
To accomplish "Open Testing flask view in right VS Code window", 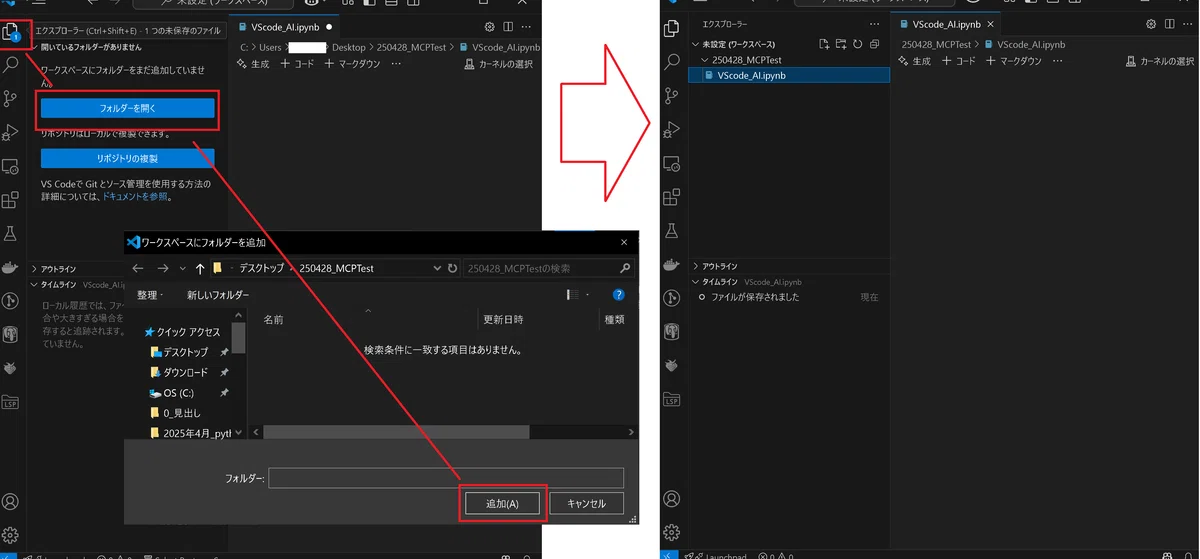I will tap(672, 230).
